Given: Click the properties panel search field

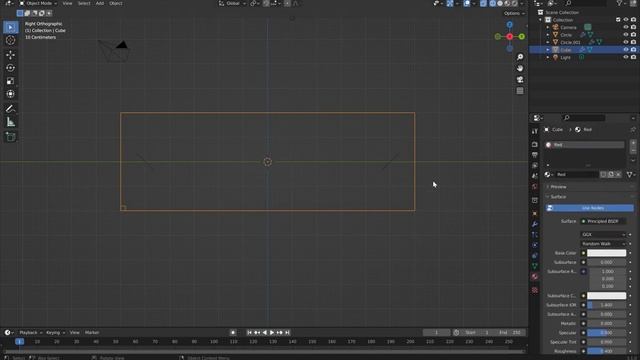Looking at the screenshot, I should tap(584, 118).
